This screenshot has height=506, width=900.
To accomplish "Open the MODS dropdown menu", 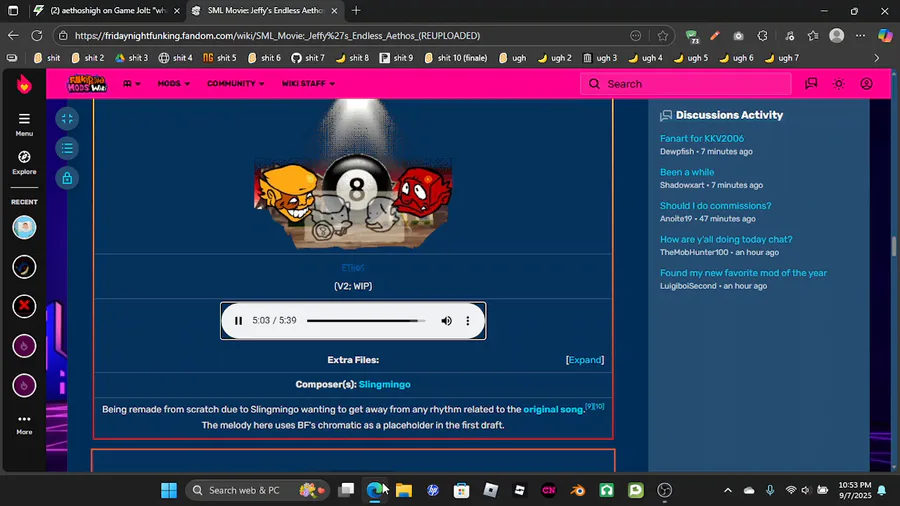I will click(173, 84).
